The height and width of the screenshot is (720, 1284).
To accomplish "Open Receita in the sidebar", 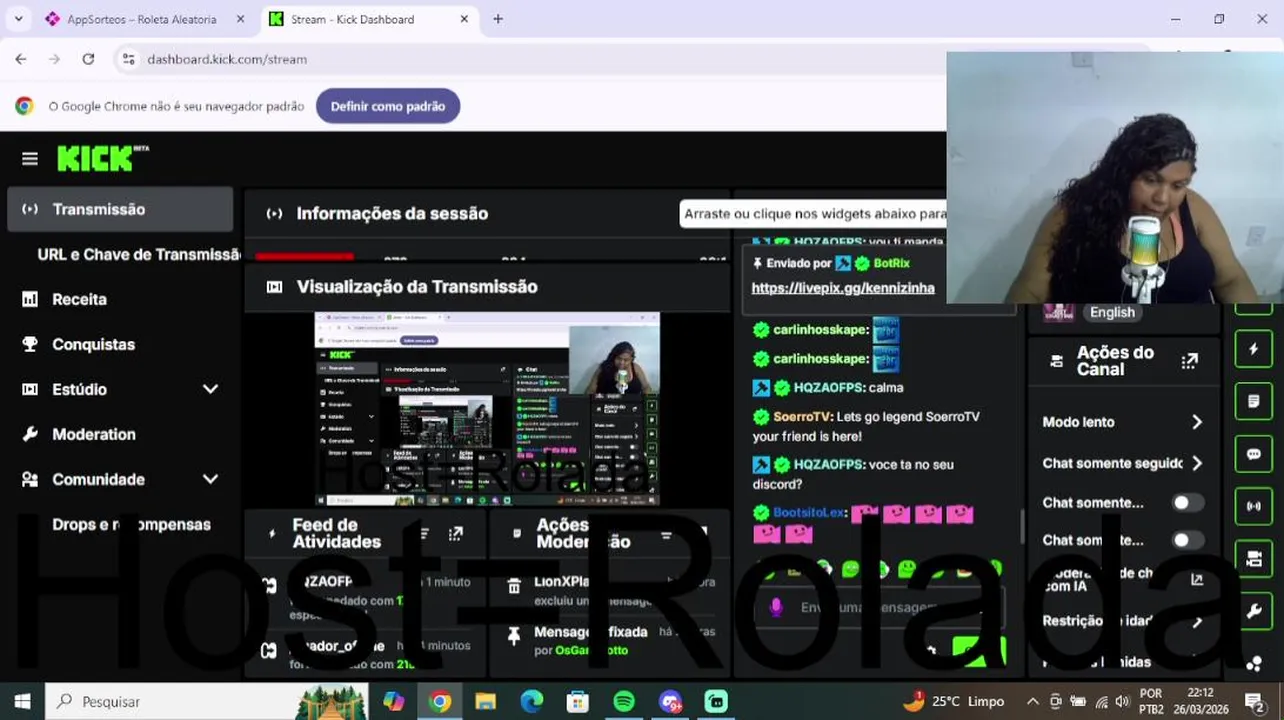I will pos(79,299).
